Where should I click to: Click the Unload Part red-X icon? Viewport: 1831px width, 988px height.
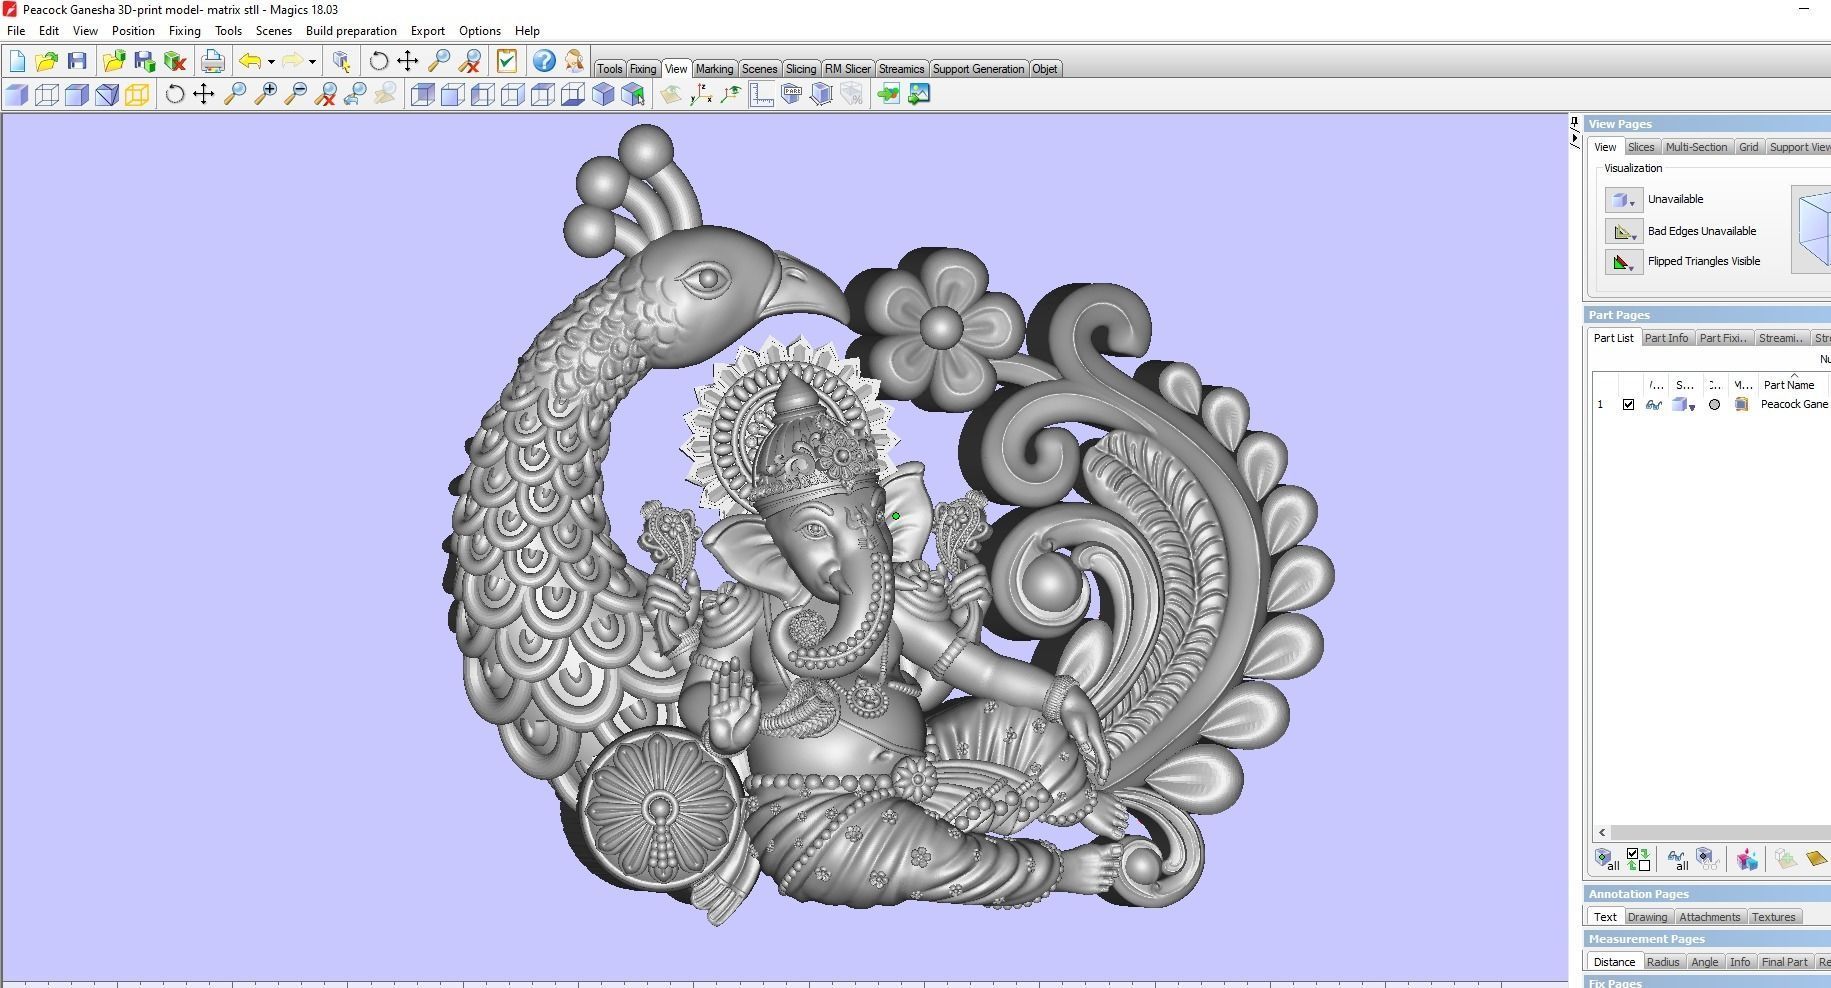click(175, 61)
